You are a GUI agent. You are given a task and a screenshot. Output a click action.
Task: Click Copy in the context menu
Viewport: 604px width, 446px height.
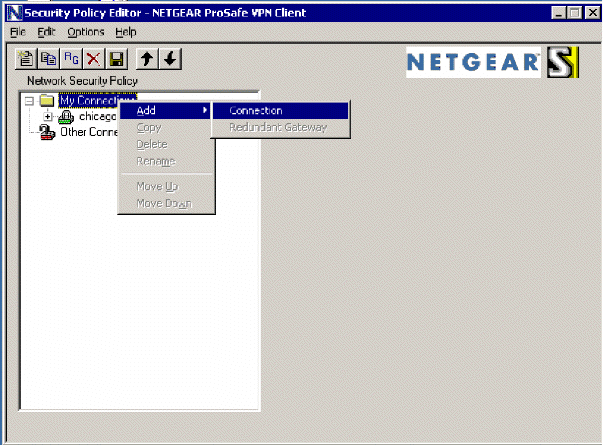(x=166, y=127)
